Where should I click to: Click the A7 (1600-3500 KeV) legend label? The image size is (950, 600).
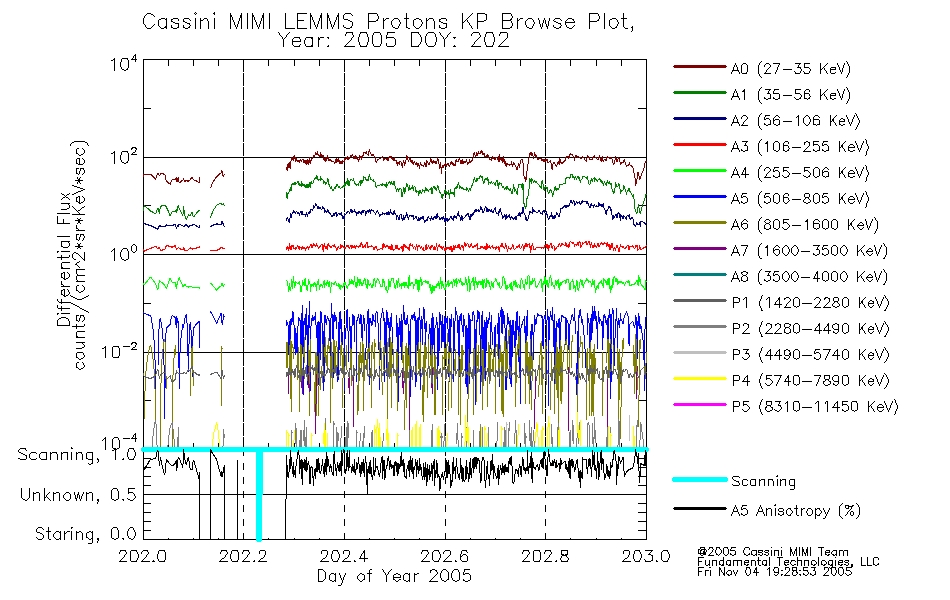pos(809,252)
